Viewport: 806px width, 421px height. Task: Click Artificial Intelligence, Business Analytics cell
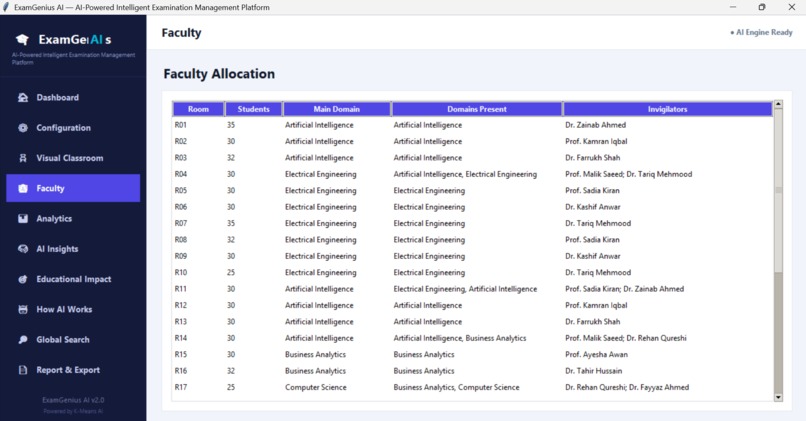[460, 338]
